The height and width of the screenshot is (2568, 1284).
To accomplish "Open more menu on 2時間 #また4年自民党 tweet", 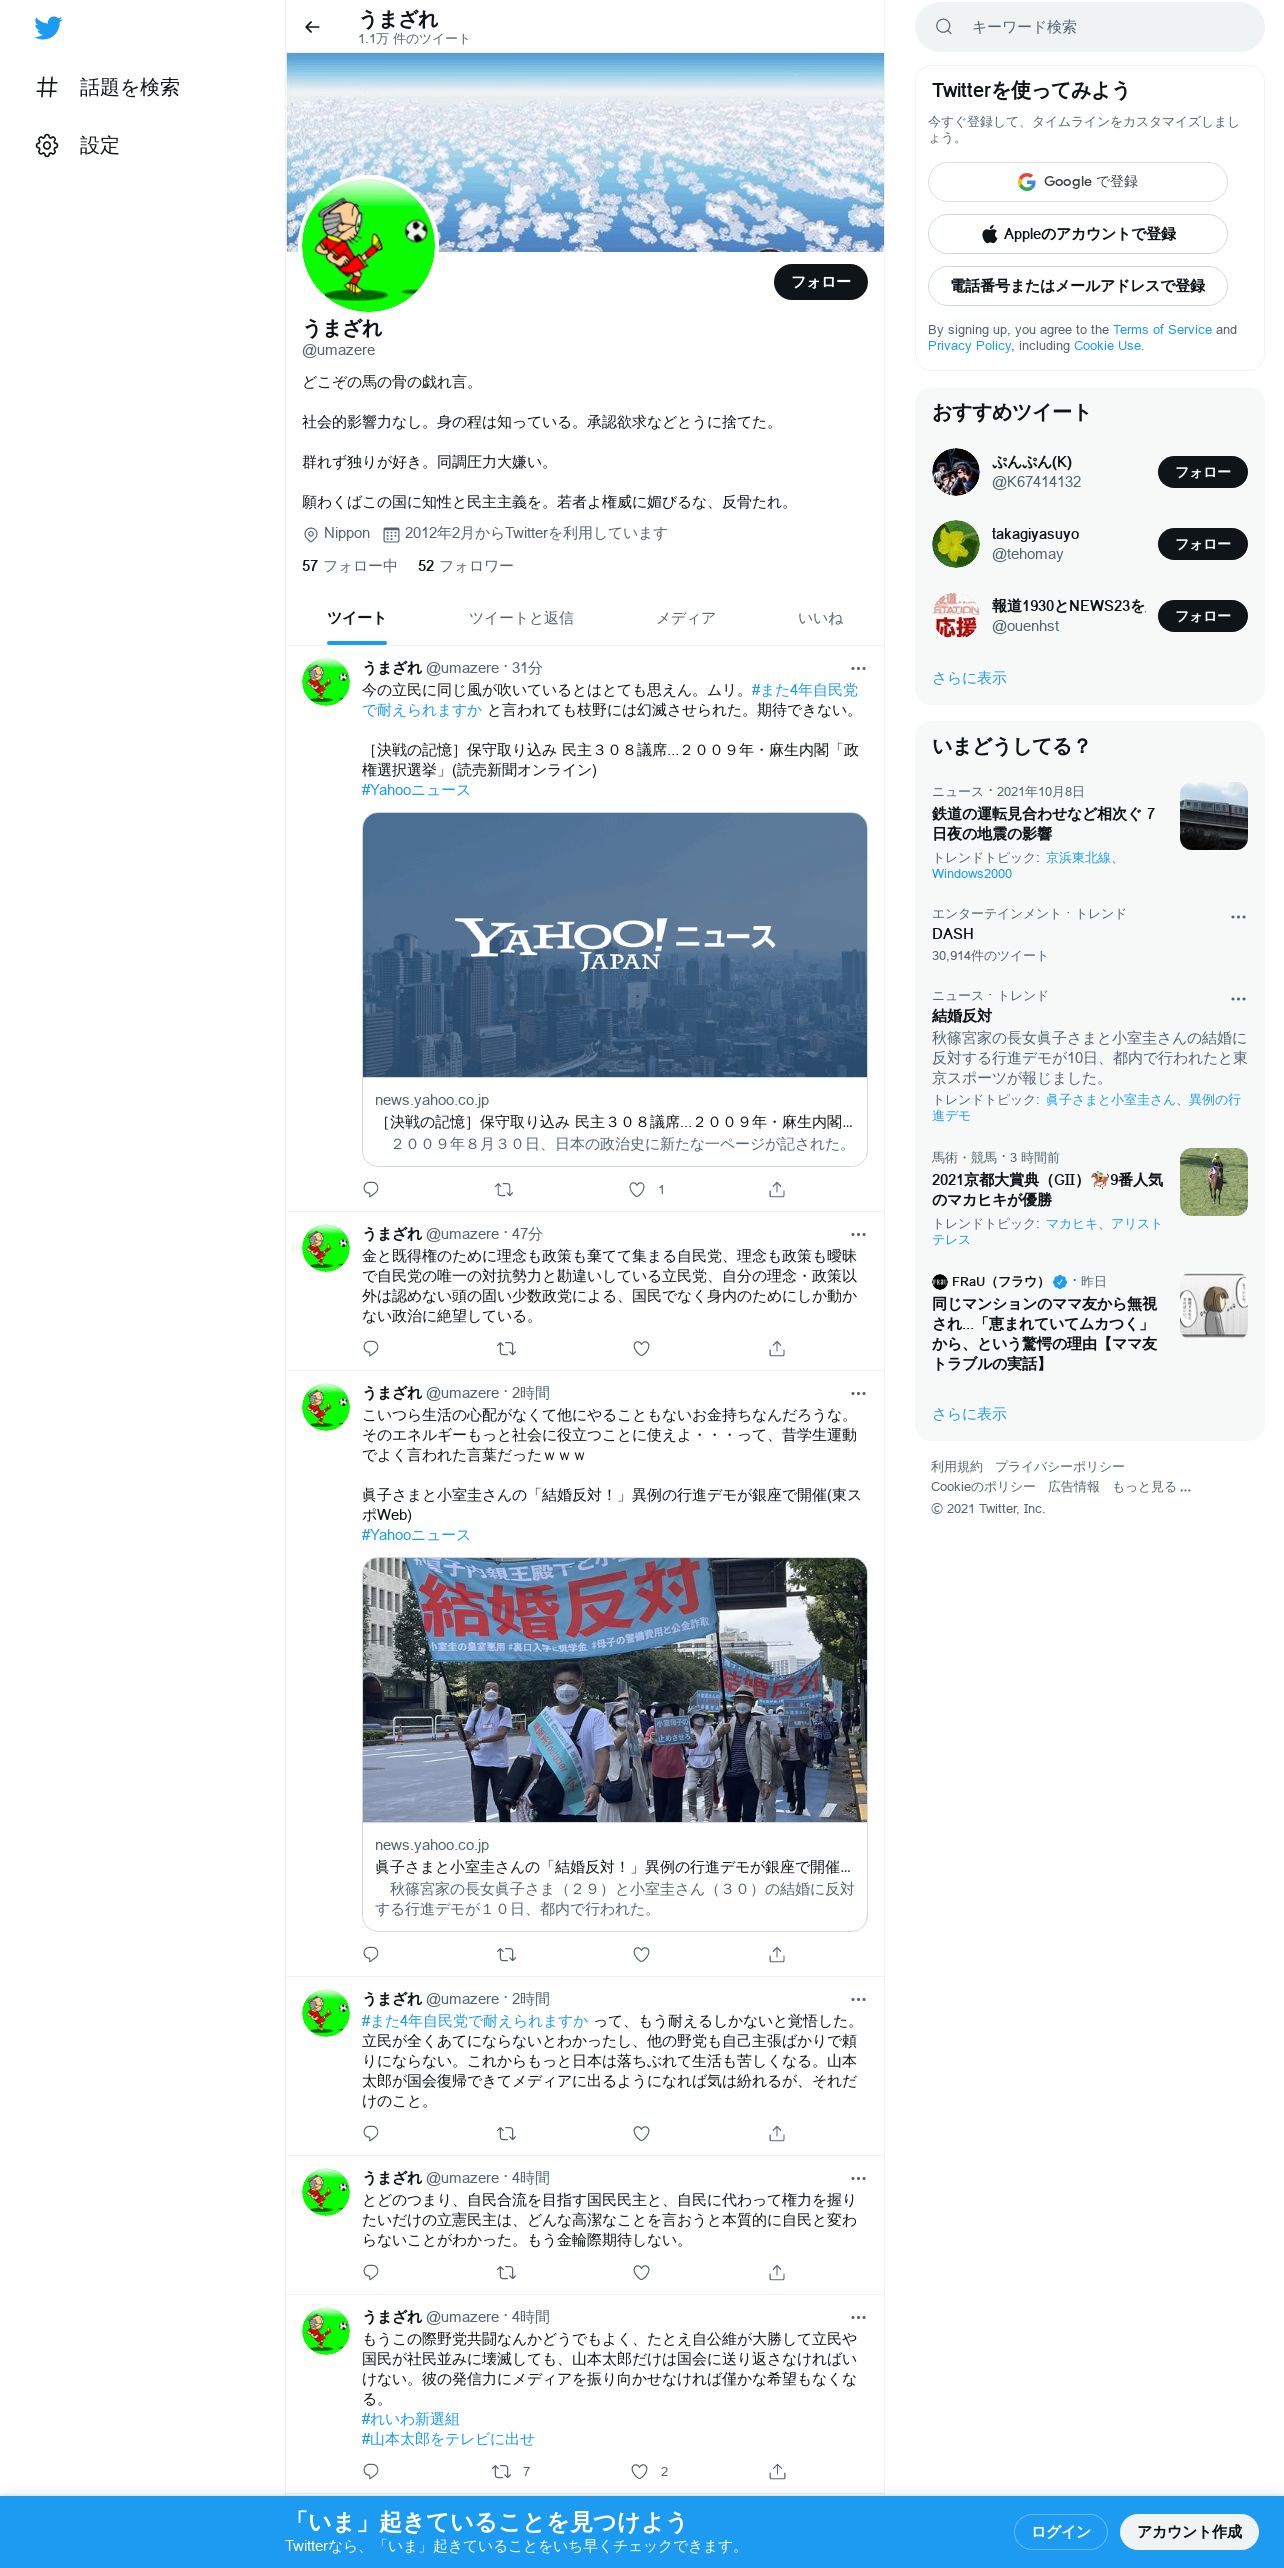I will click(x=858, y=1999).
